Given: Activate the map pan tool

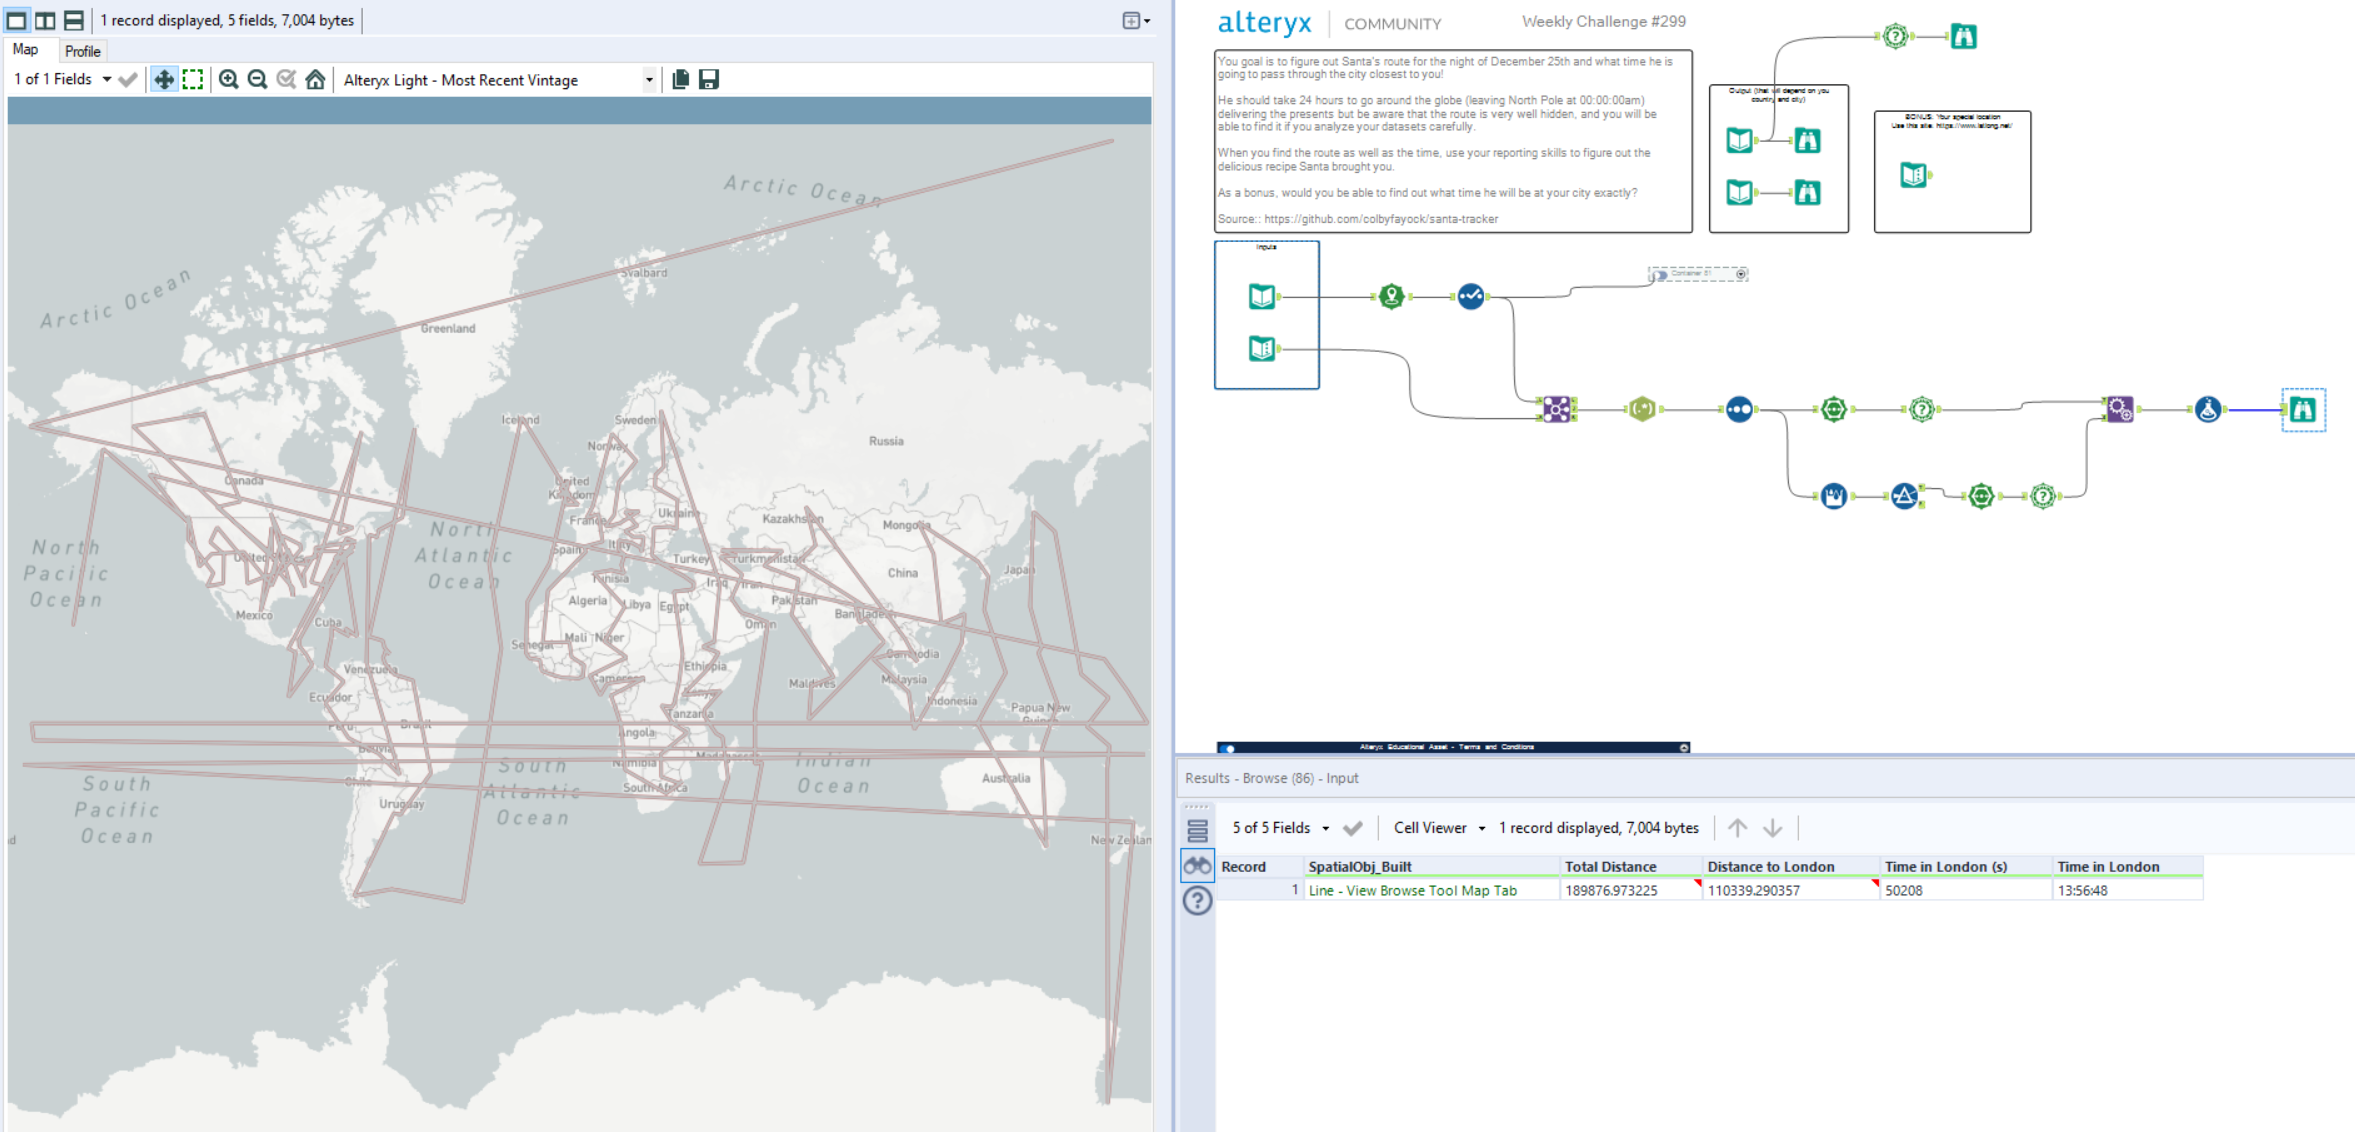Looking at the screenshot, I should (x=164, y=80).
